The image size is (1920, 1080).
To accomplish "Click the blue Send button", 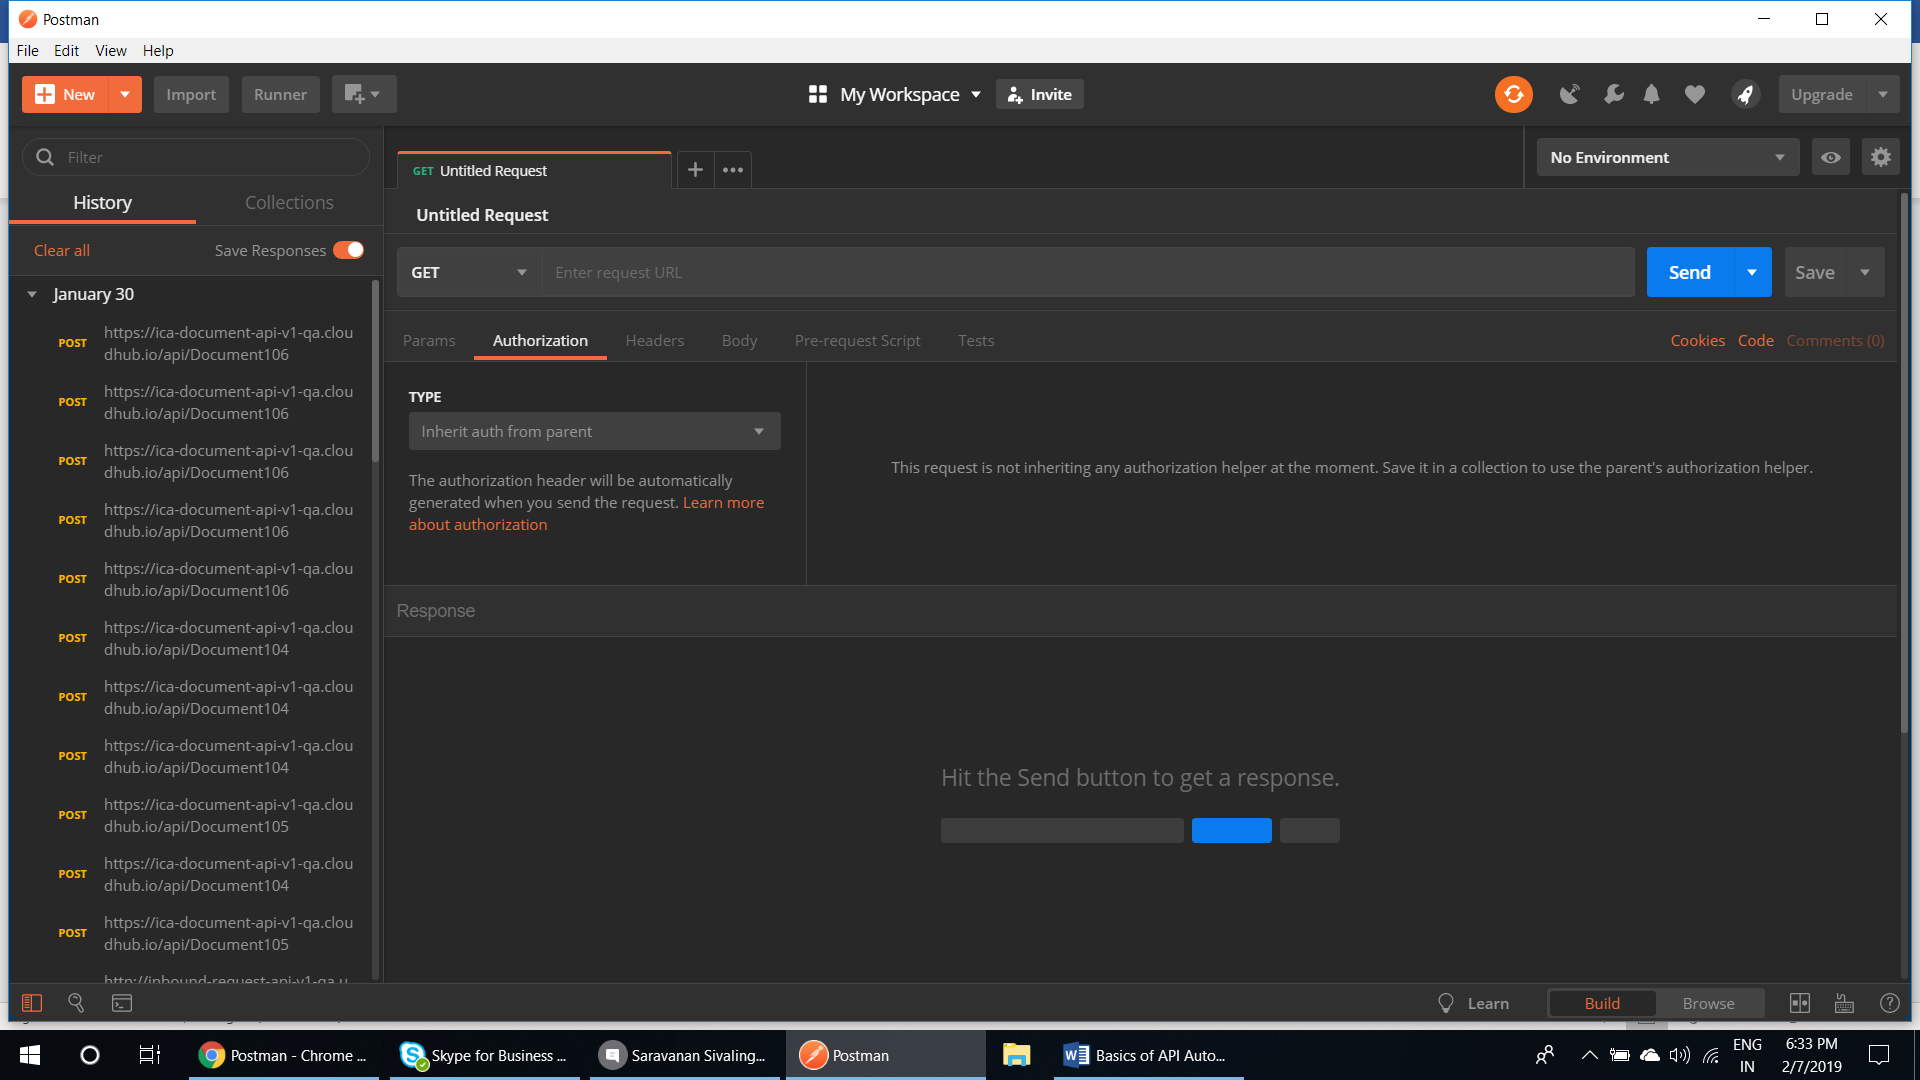I will [x=1689, y=272].
